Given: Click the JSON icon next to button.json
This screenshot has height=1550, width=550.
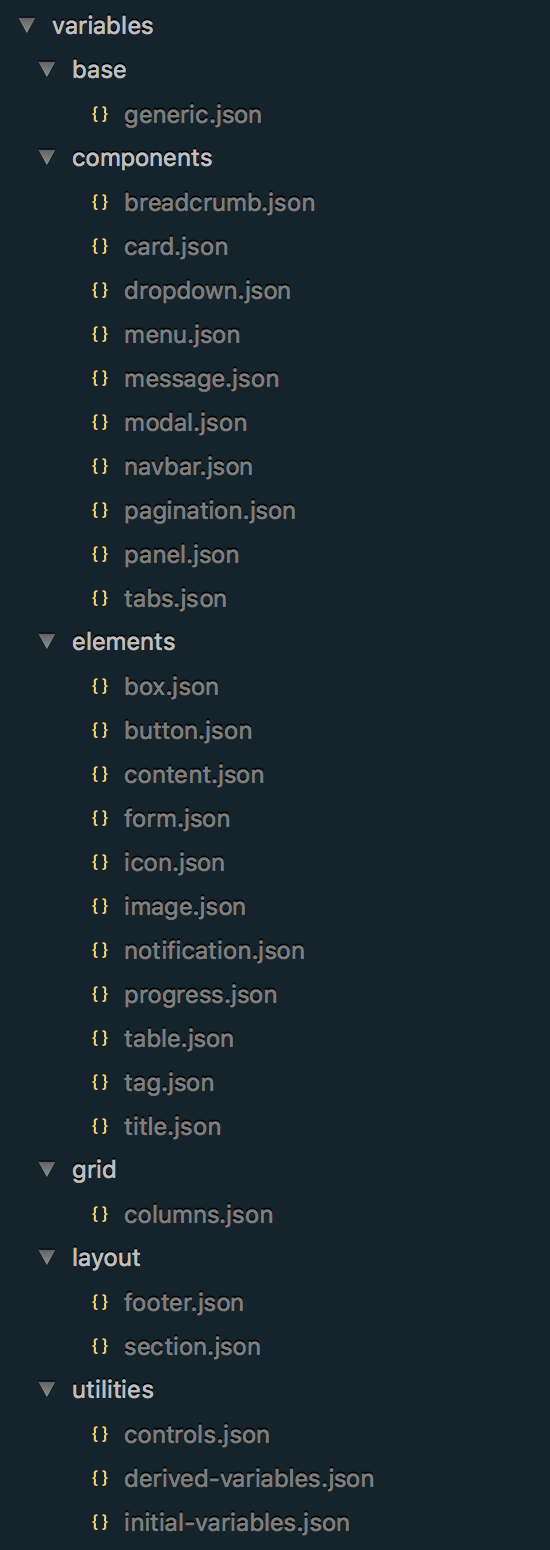Looking at the screenshot, I should point(99,730).
